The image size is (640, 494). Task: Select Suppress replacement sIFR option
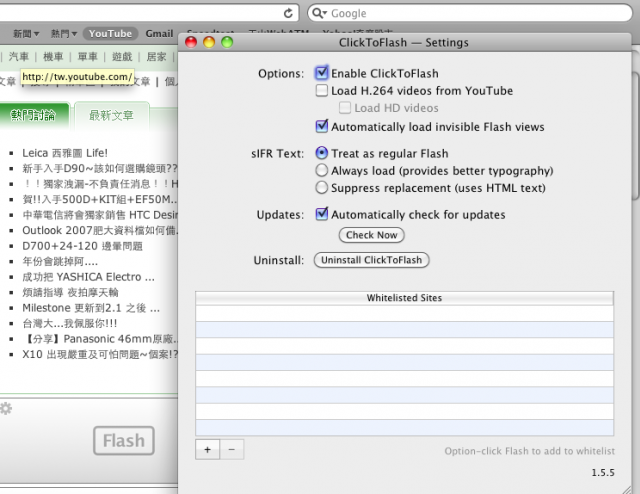click(322, 188)
